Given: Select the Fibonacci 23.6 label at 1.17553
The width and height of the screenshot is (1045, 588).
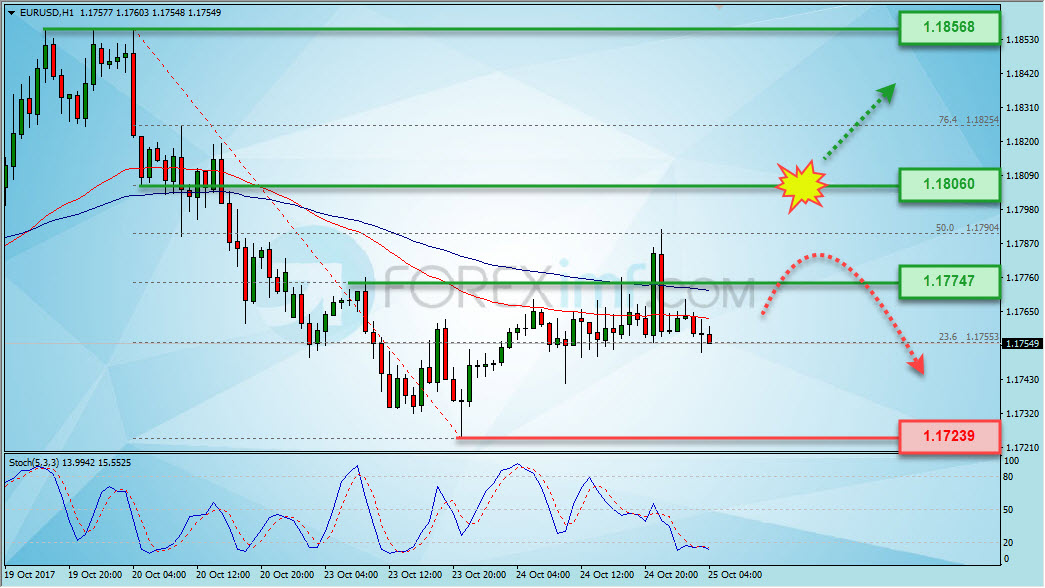Looking at the screenshot, I should click(968, 337).
